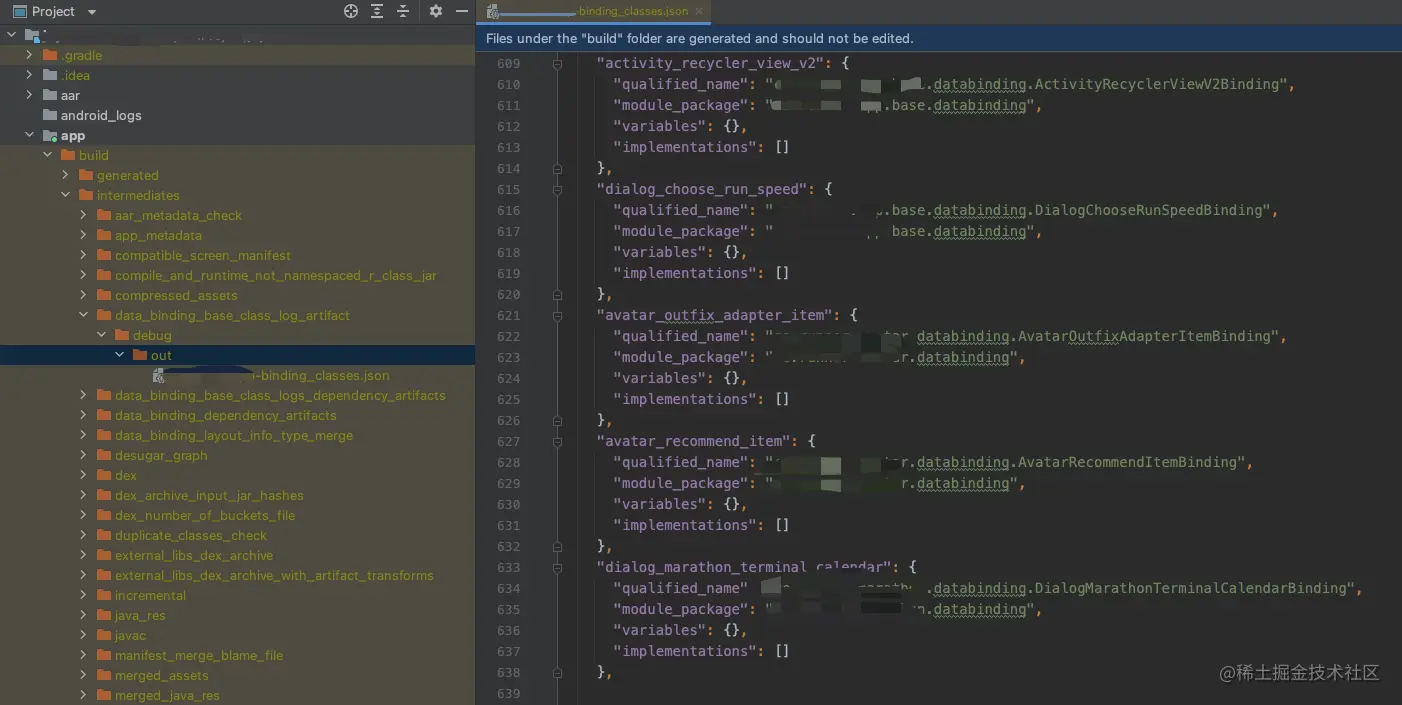This screenshot has height=705, width=1402.
Task: Select the compressed_assets folder
Action: tap(176, 295)
